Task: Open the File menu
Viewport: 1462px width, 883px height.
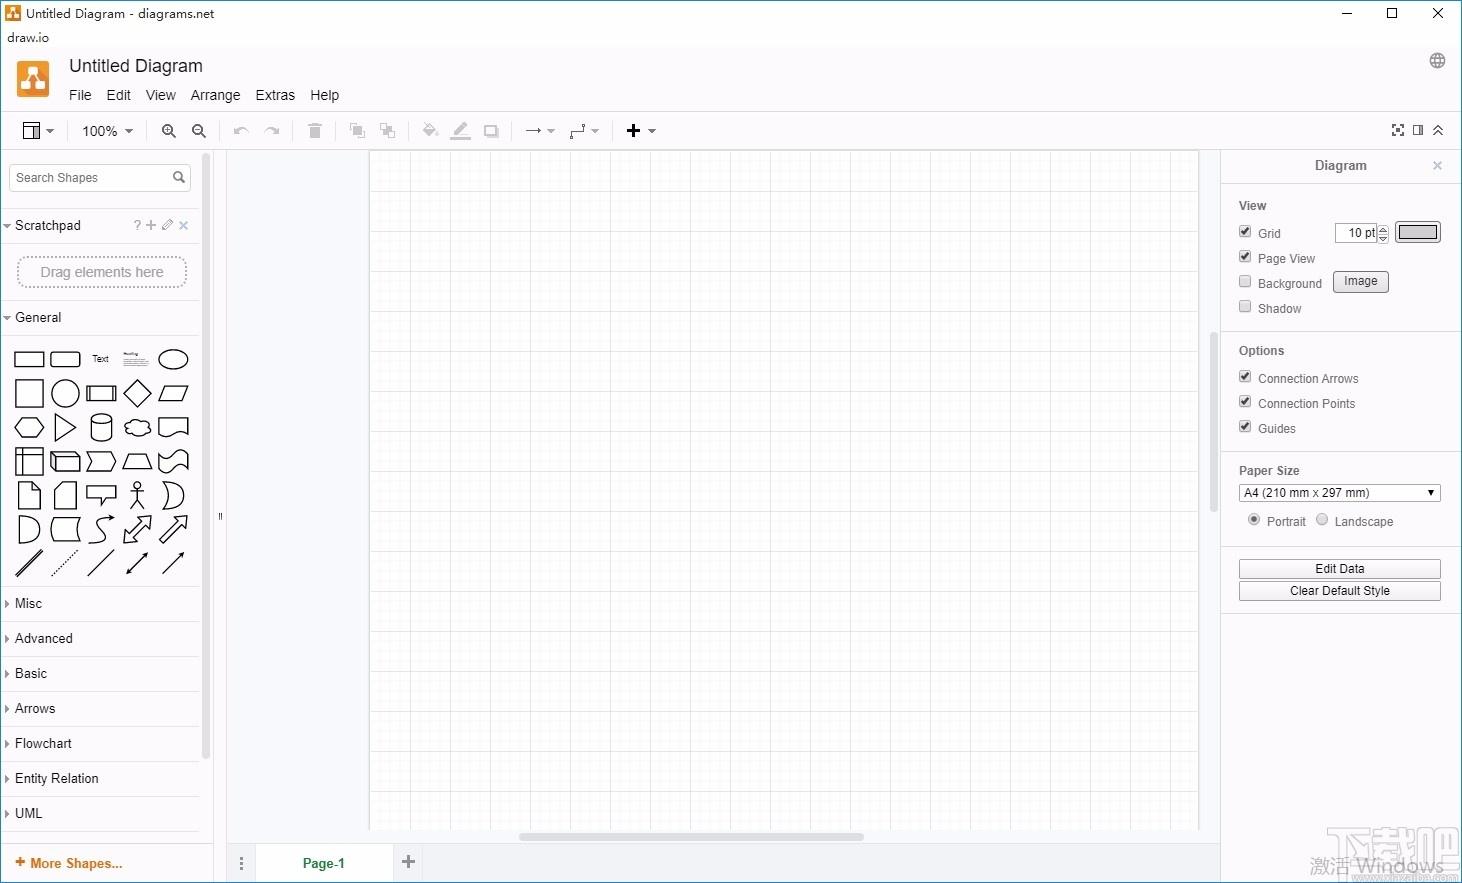Action: 80,95
